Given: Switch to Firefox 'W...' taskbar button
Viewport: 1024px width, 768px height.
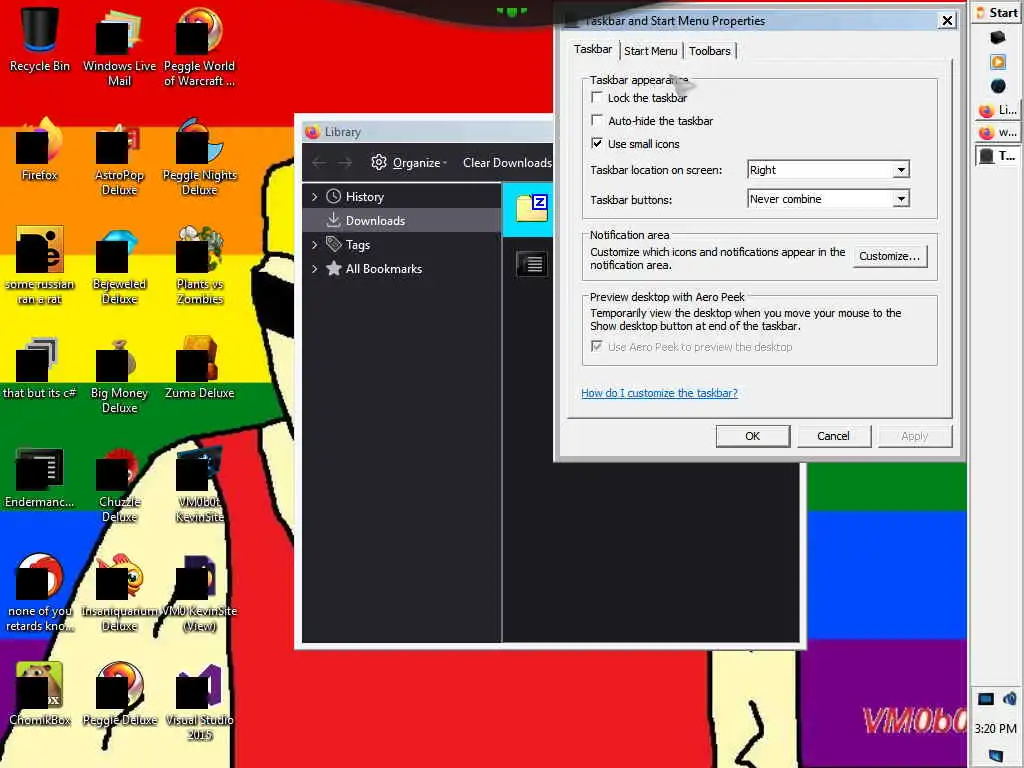Looking at the screenshot, I should pos(997,133).
